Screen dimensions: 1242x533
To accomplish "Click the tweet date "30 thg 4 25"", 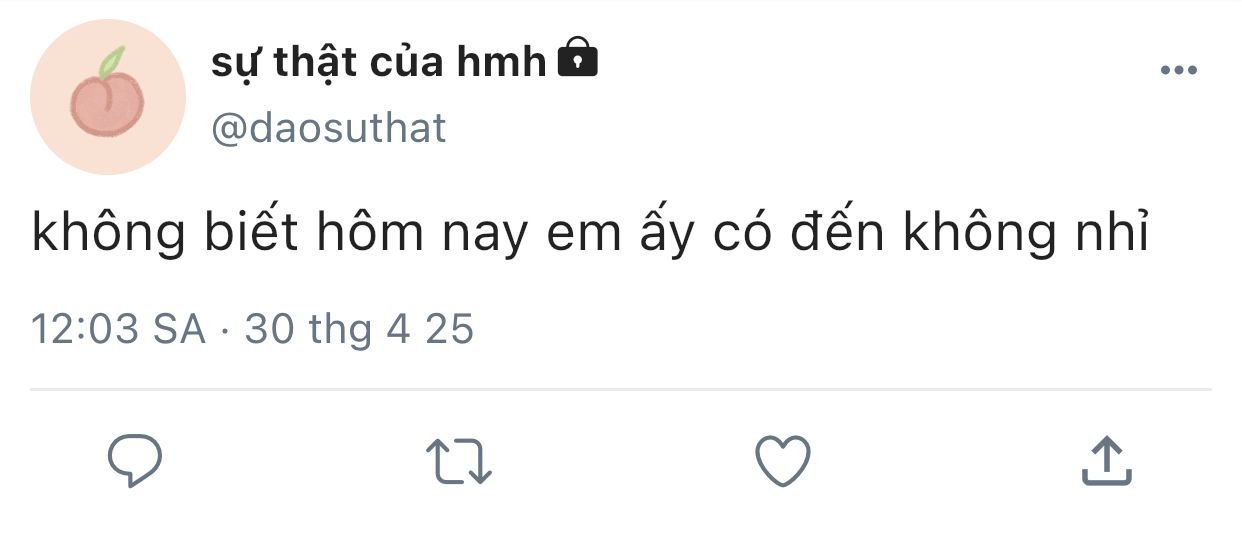I will click(x=359, y=329).
